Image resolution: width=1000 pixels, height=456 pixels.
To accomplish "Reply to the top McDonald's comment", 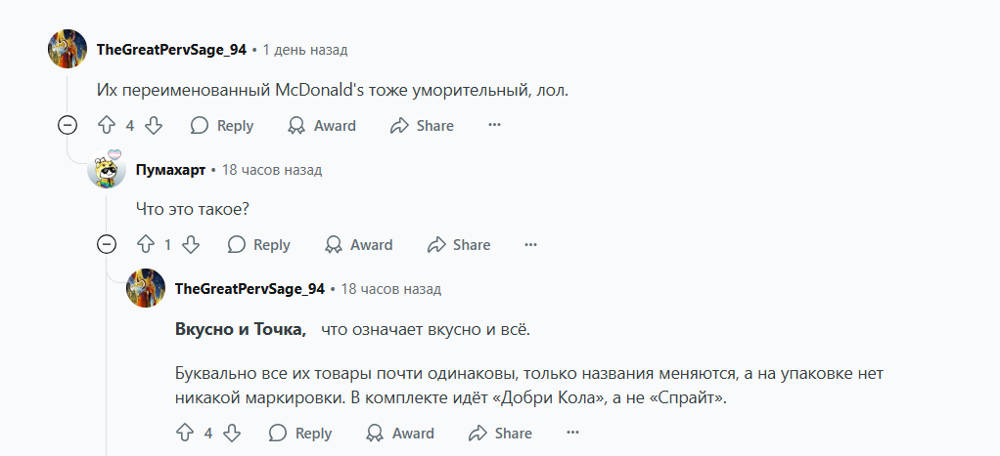I will [222, 126].
